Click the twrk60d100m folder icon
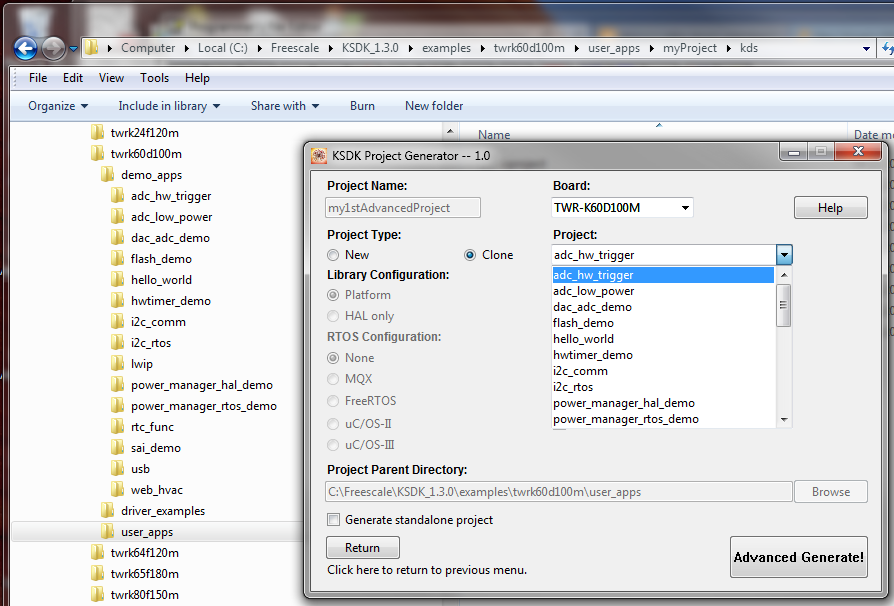Viewport: 894px width, 606px height. (x=97, y=153)
